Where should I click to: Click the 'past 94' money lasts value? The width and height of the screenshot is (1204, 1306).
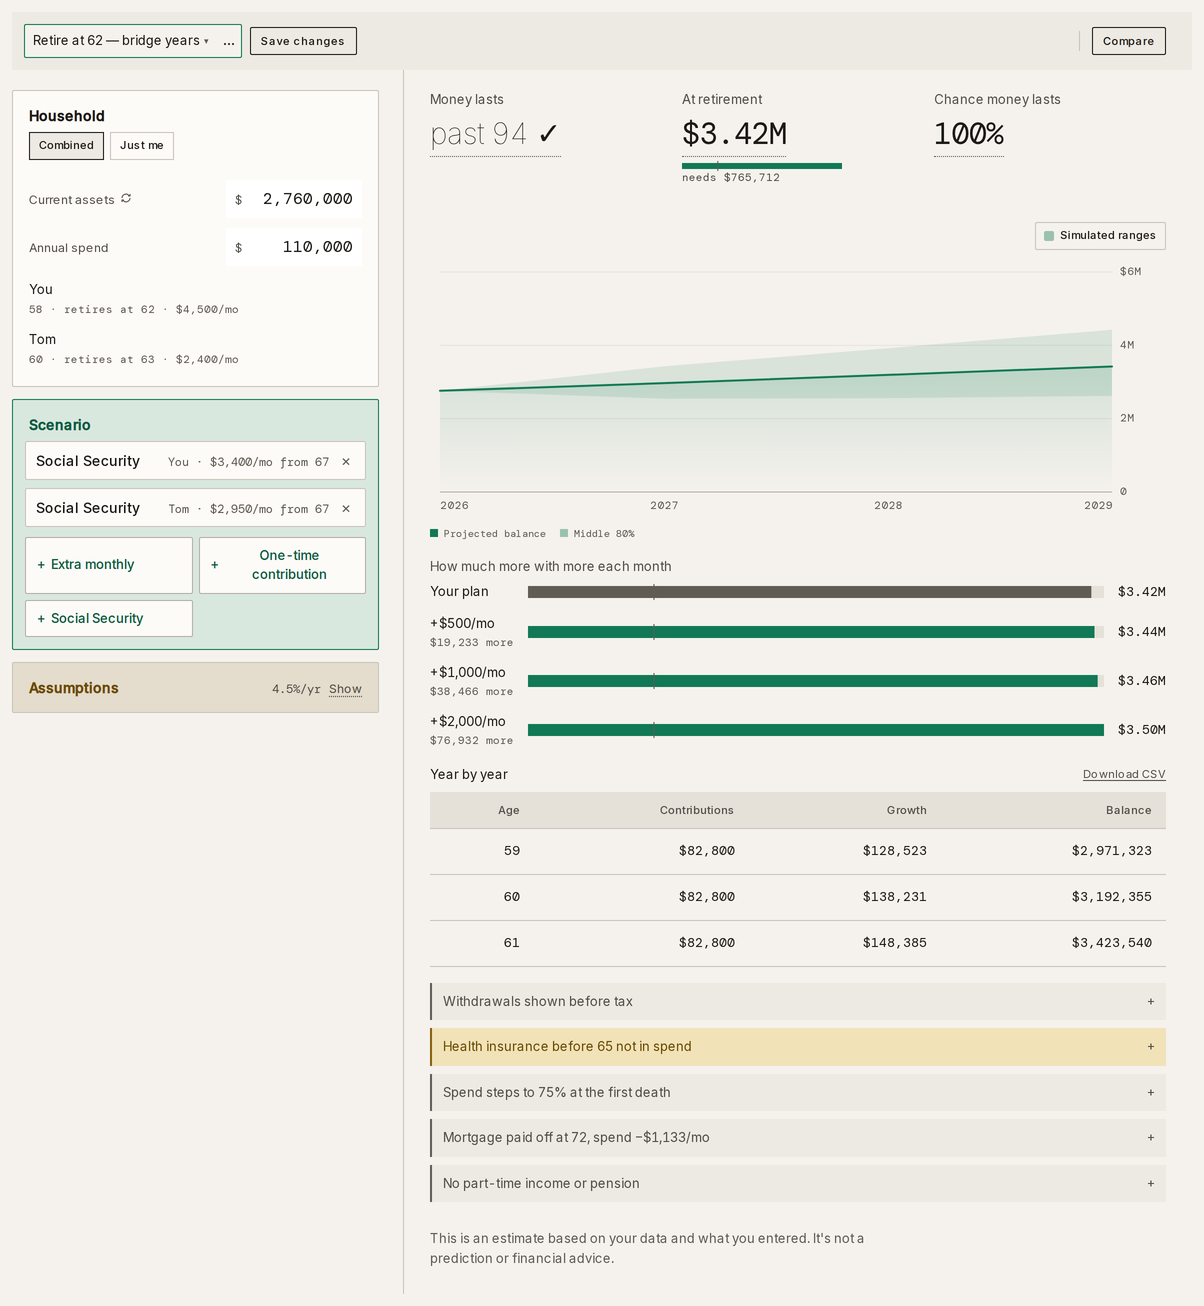(495, 134)
